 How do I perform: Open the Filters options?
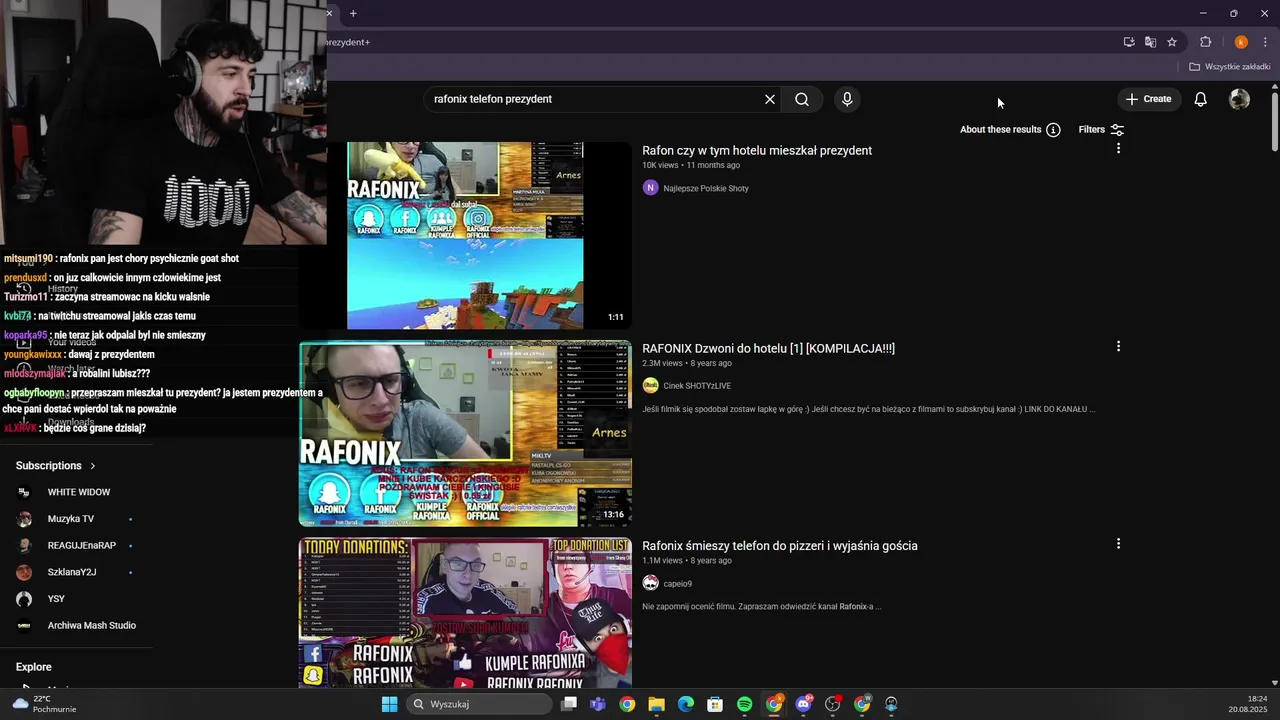pos(1101,129)
